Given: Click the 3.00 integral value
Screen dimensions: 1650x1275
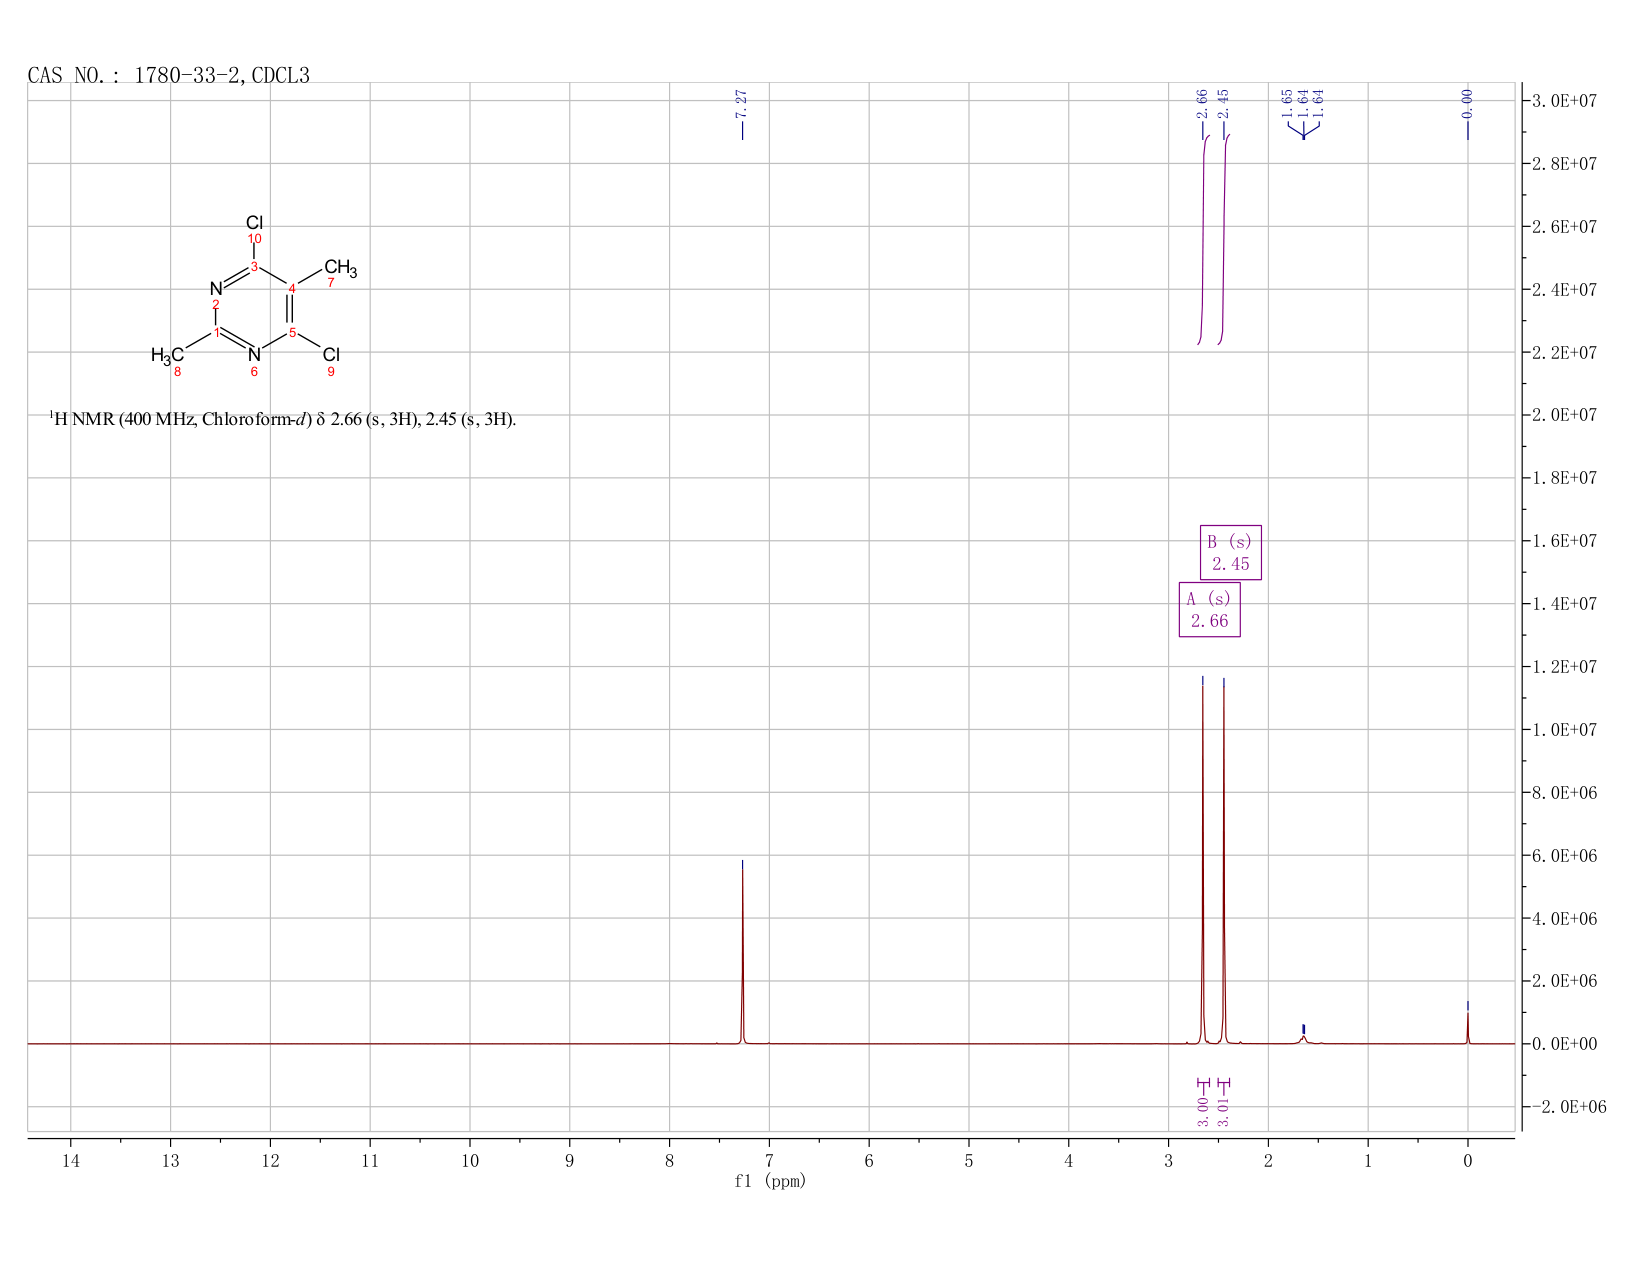Looking at the screenshot, I should 1203,1111.
